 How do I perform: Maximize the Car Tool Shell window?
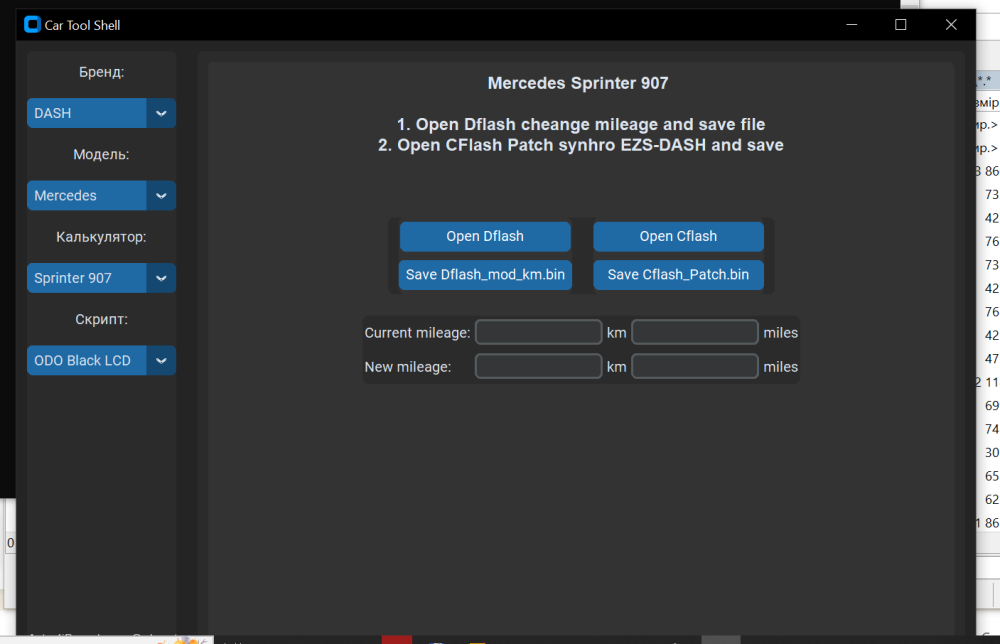point(901,25)
